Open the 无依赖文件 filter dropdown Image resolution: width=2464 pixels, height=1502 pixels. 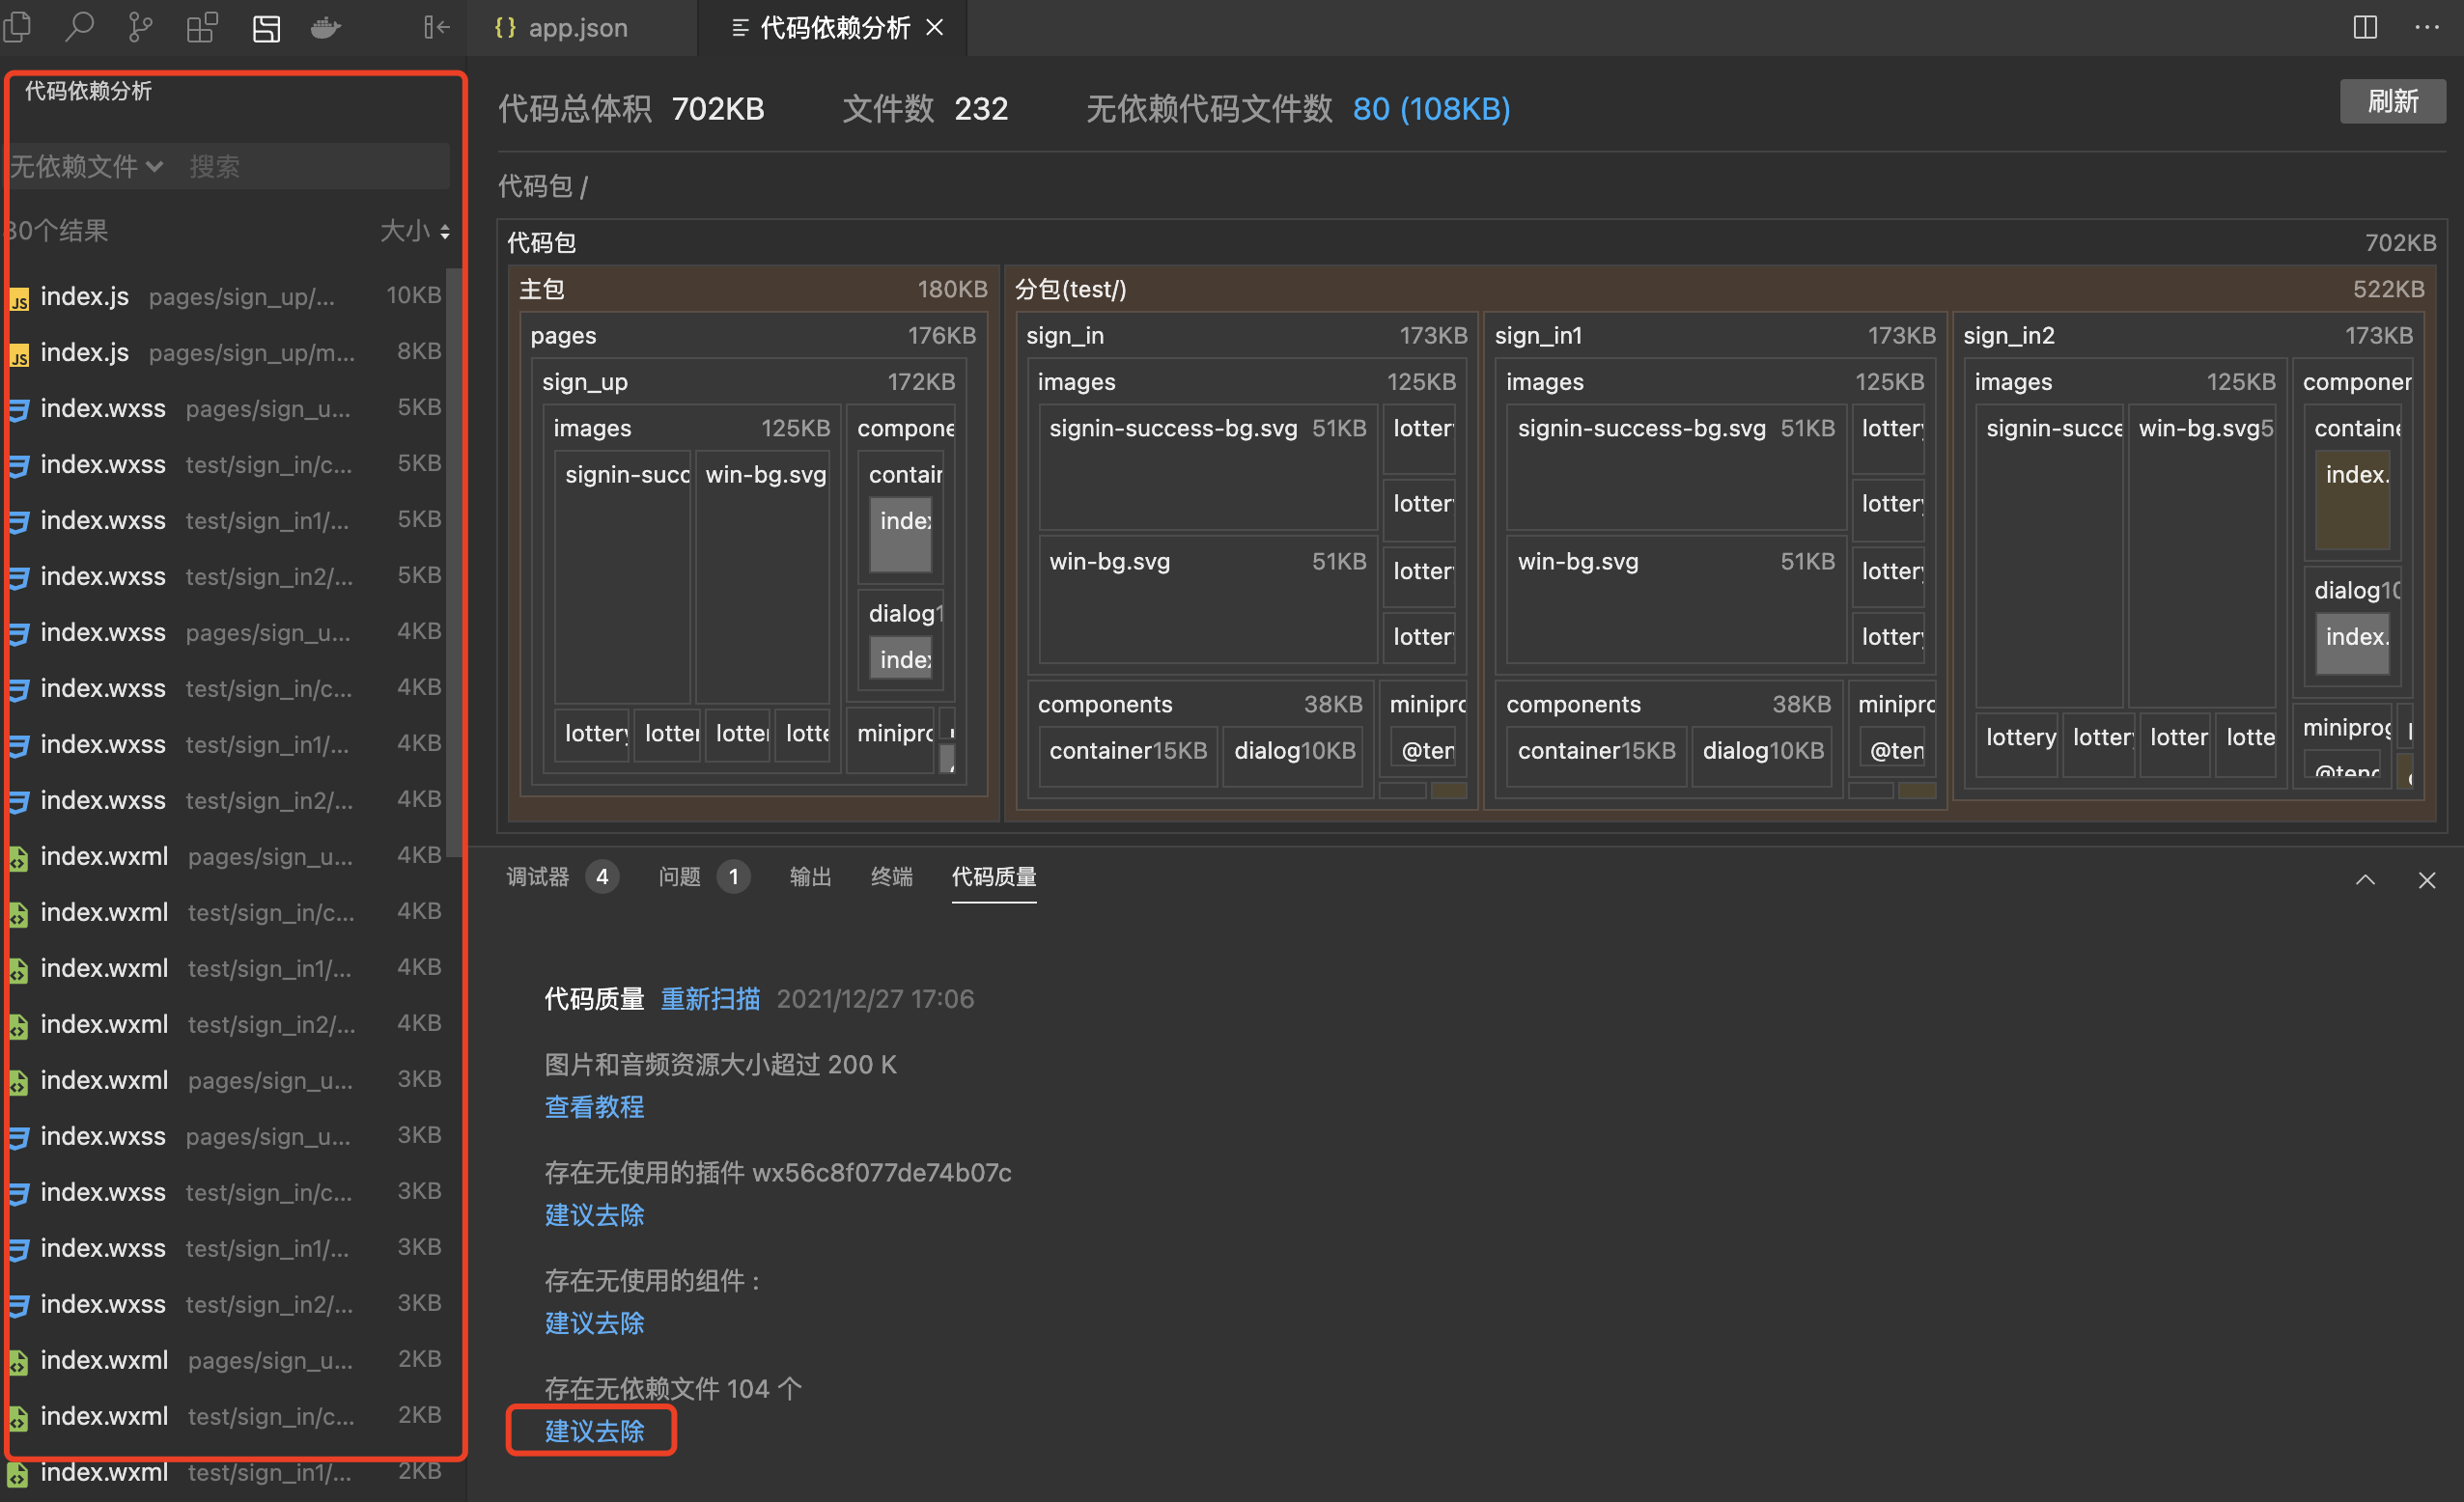point(87,166)
